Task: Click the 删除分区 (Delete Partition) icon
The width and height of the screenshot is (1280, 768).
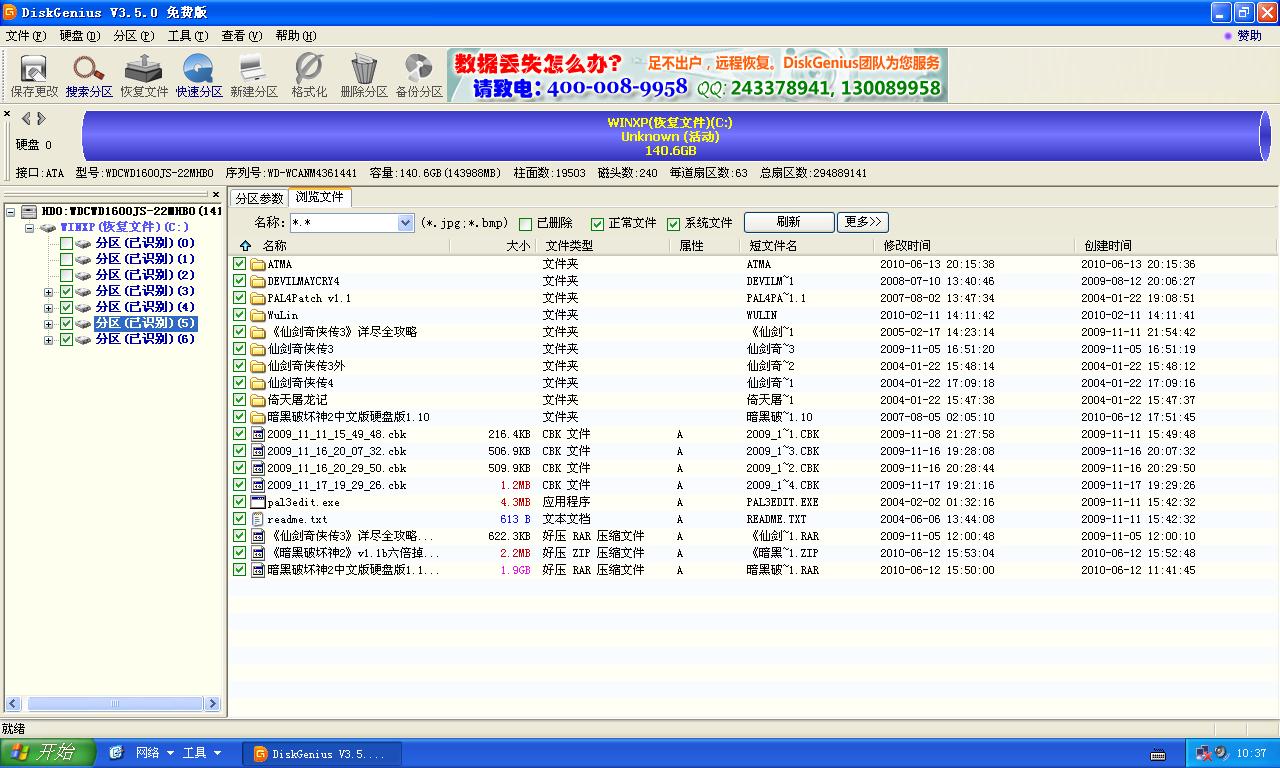Action: (x=363, y=74)
